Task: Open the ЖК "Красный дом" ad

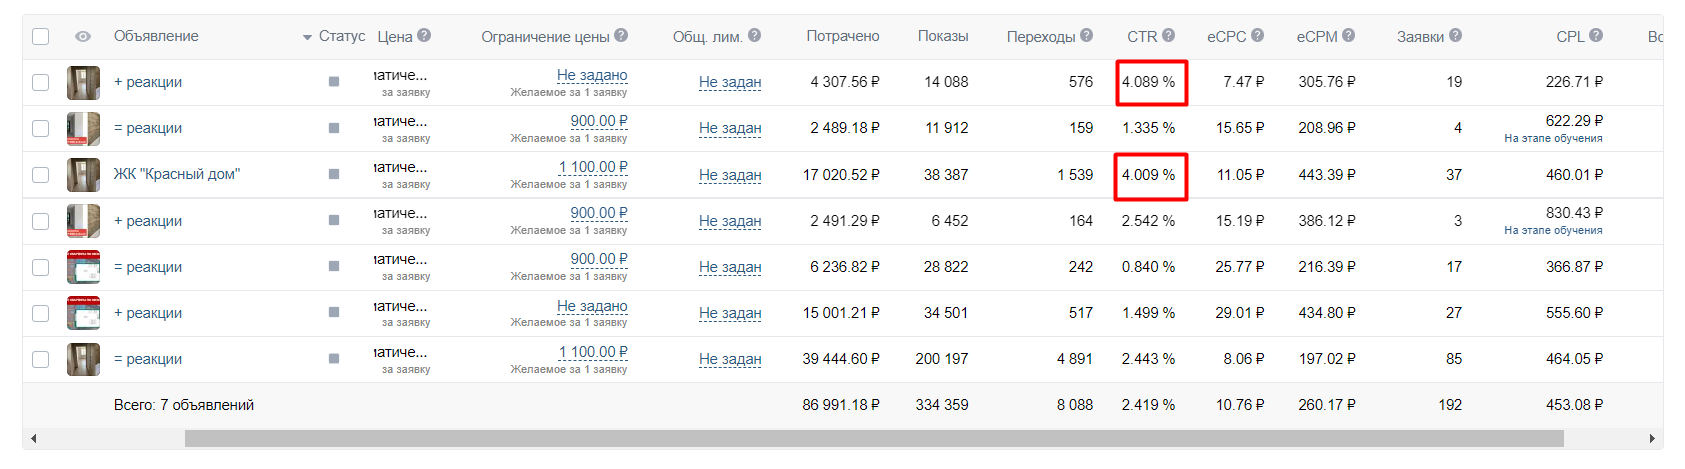Action: 177,174
